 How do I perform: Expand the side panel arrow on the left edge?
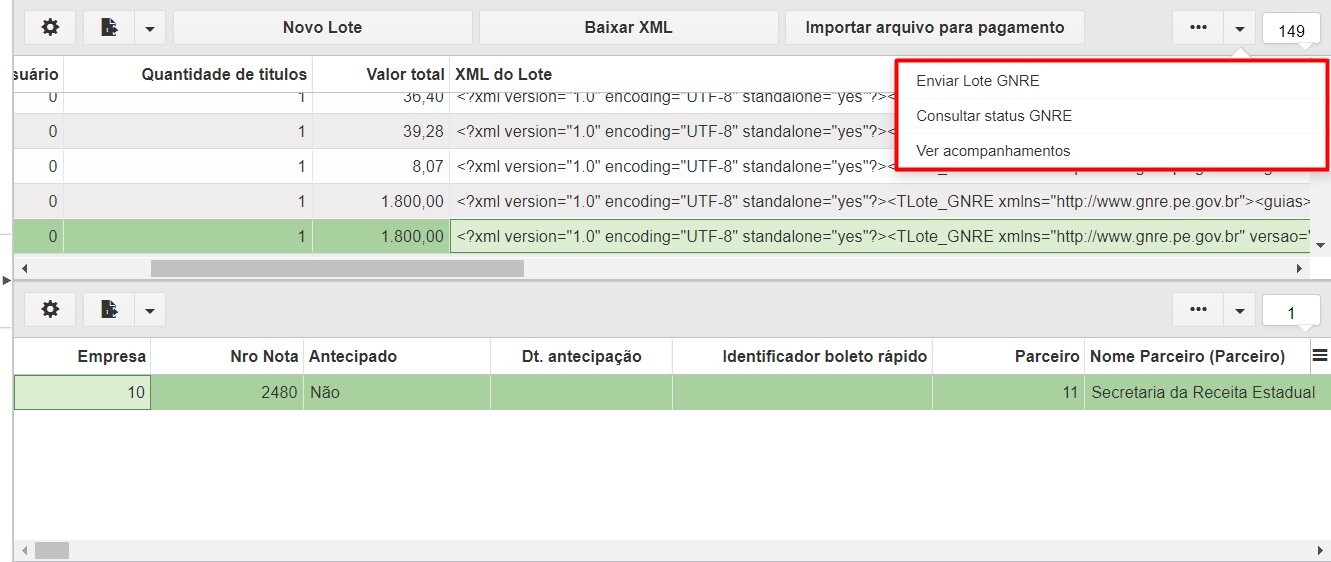(6, 280)
